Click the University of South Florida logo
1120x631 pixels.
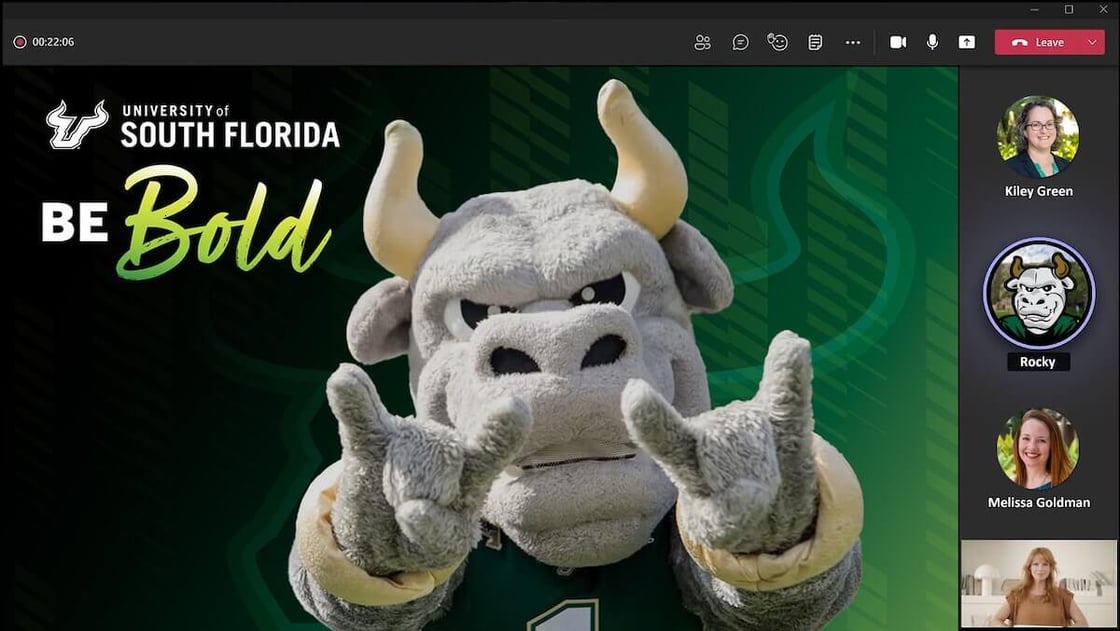point(192,125)
